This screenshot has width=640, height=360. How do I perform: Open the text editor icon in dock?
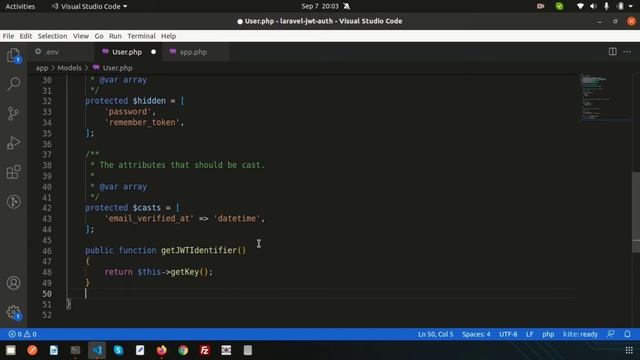140,350
